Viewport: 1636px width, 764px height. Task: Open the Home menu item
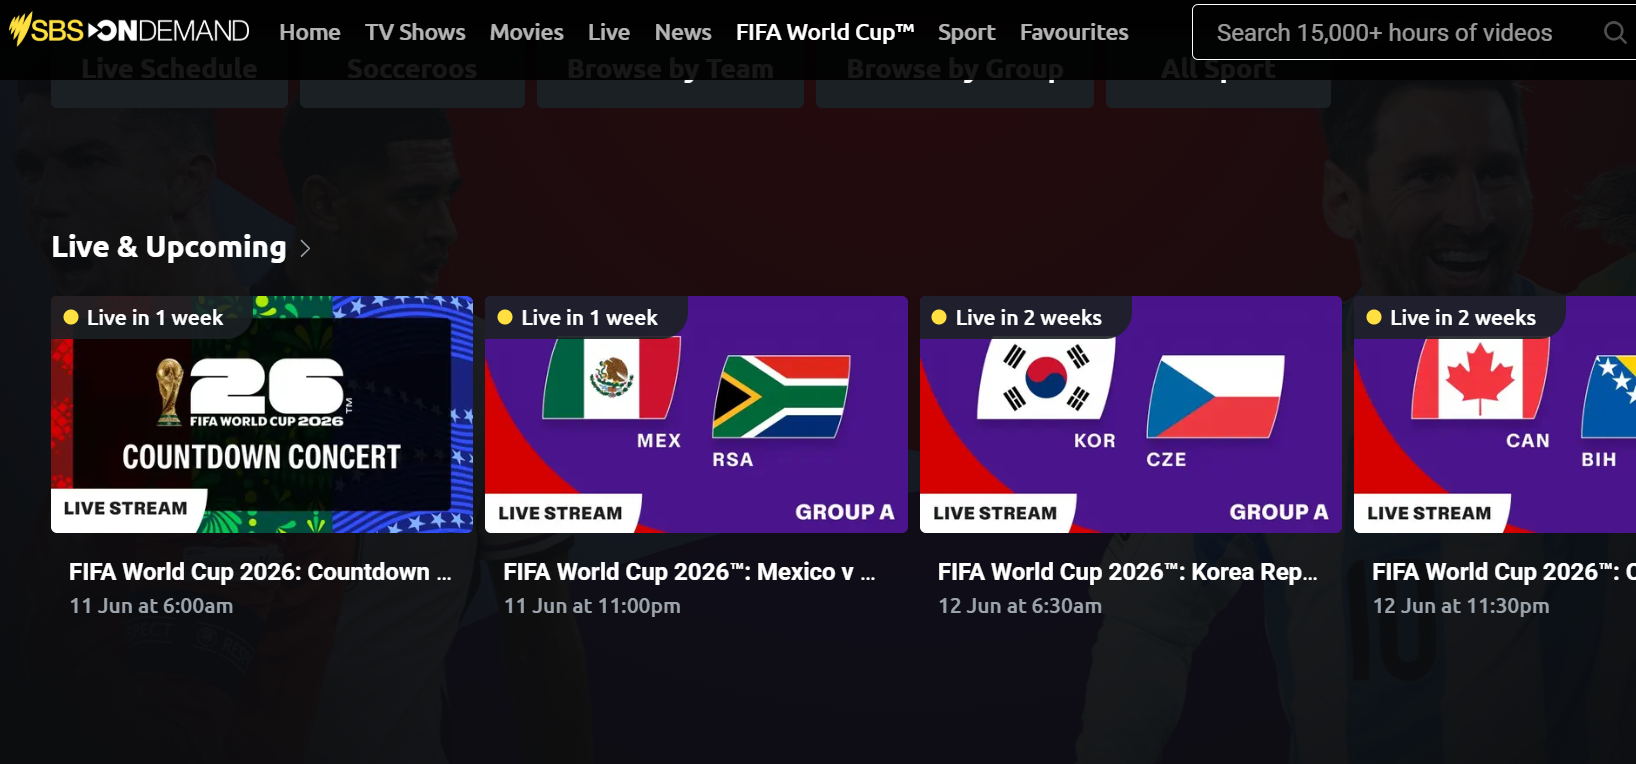310,32
